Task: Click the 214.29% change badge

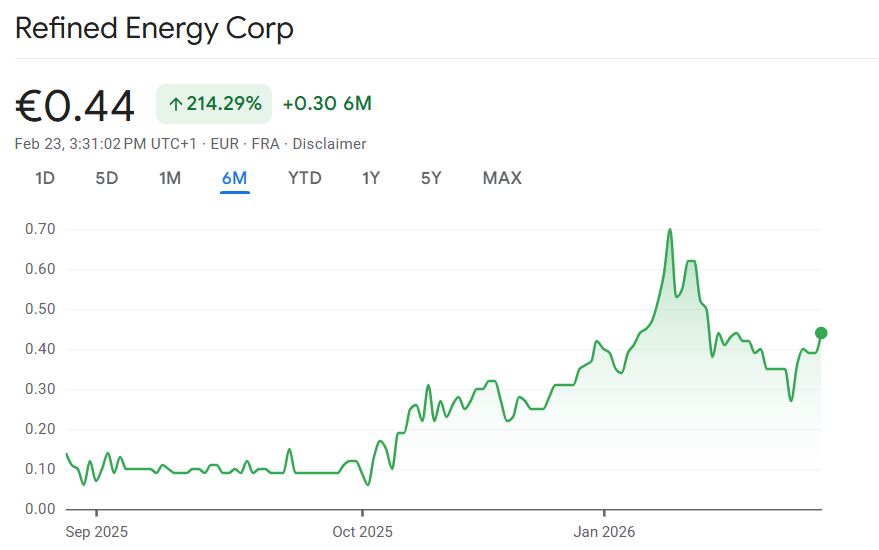Action: click(214, 104)
